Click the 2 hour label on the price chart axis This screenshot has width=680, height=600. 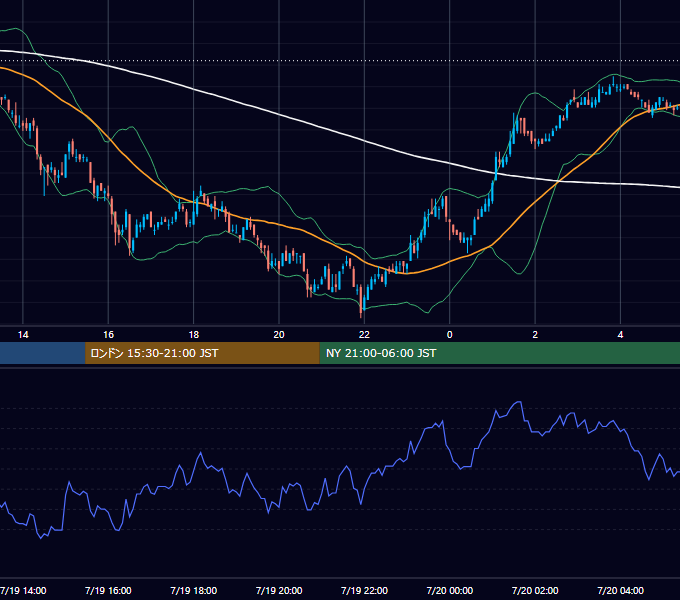click(x=535, y=335)
